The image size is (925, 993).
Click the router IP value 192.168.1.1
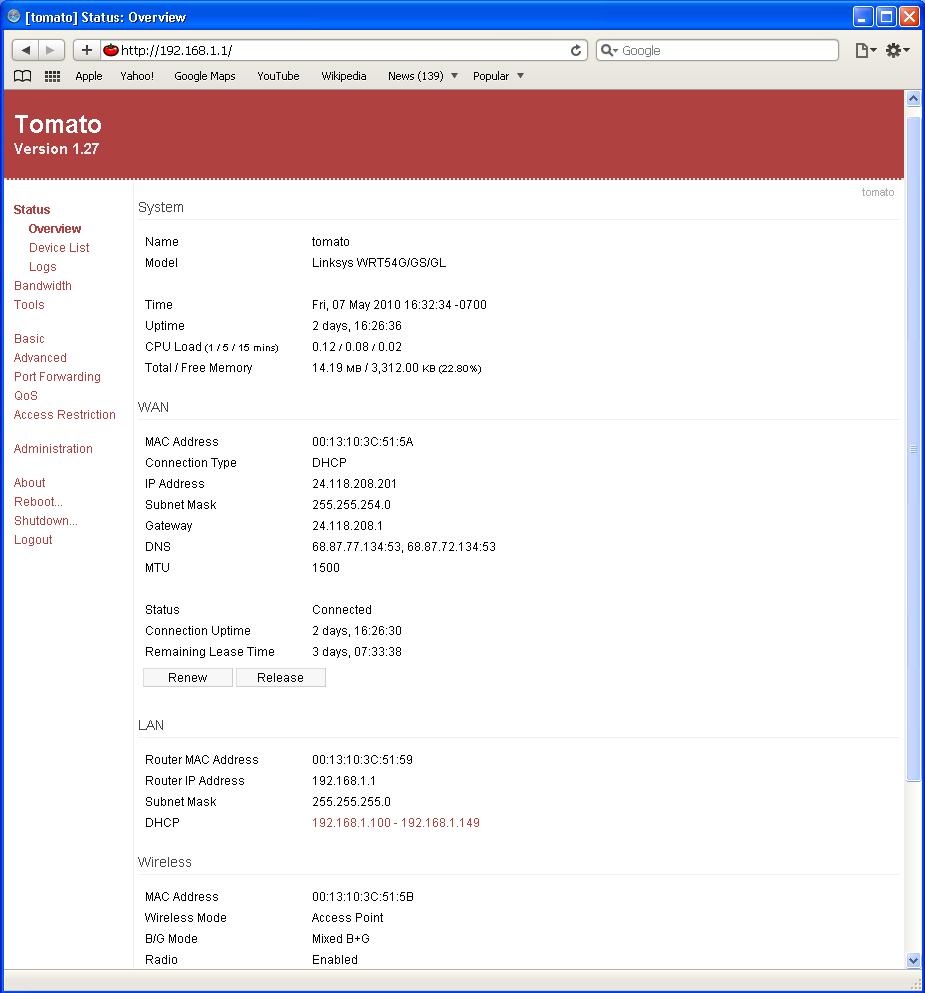(344, 781)
